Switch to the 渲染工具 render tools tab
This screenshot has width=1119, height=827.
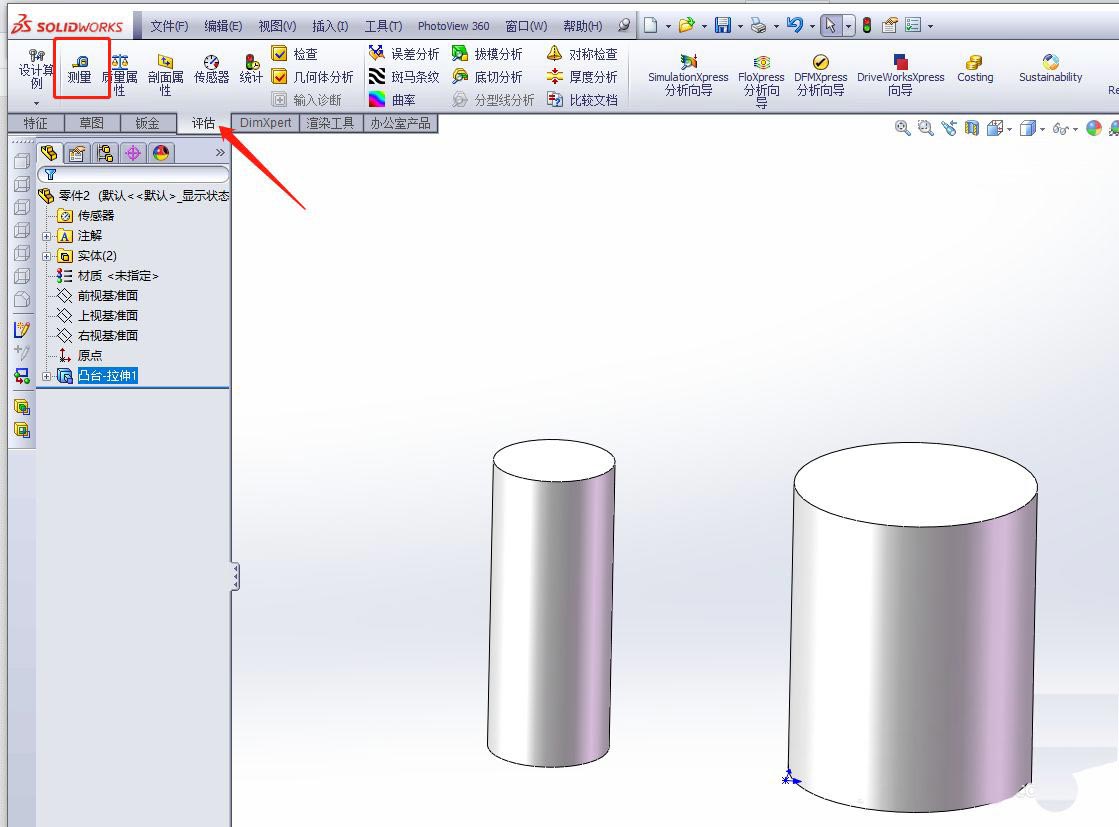(330, 123)
